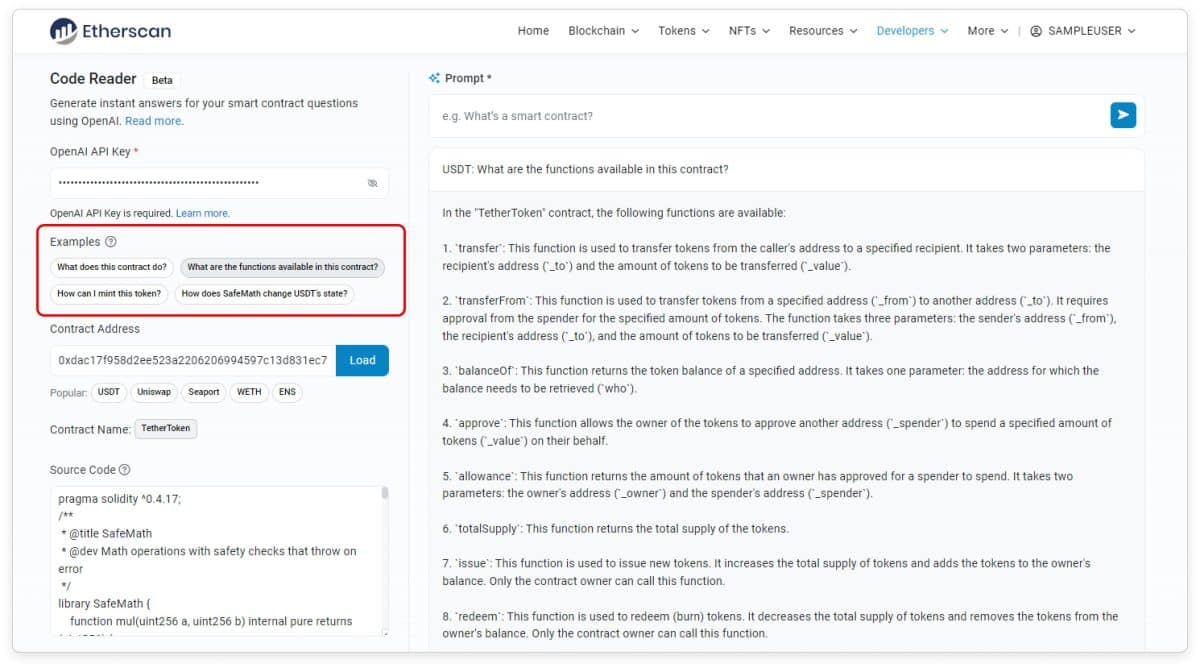Click the Read more link
This screenshot has width=1200, height=668.
tap(153, 121)
